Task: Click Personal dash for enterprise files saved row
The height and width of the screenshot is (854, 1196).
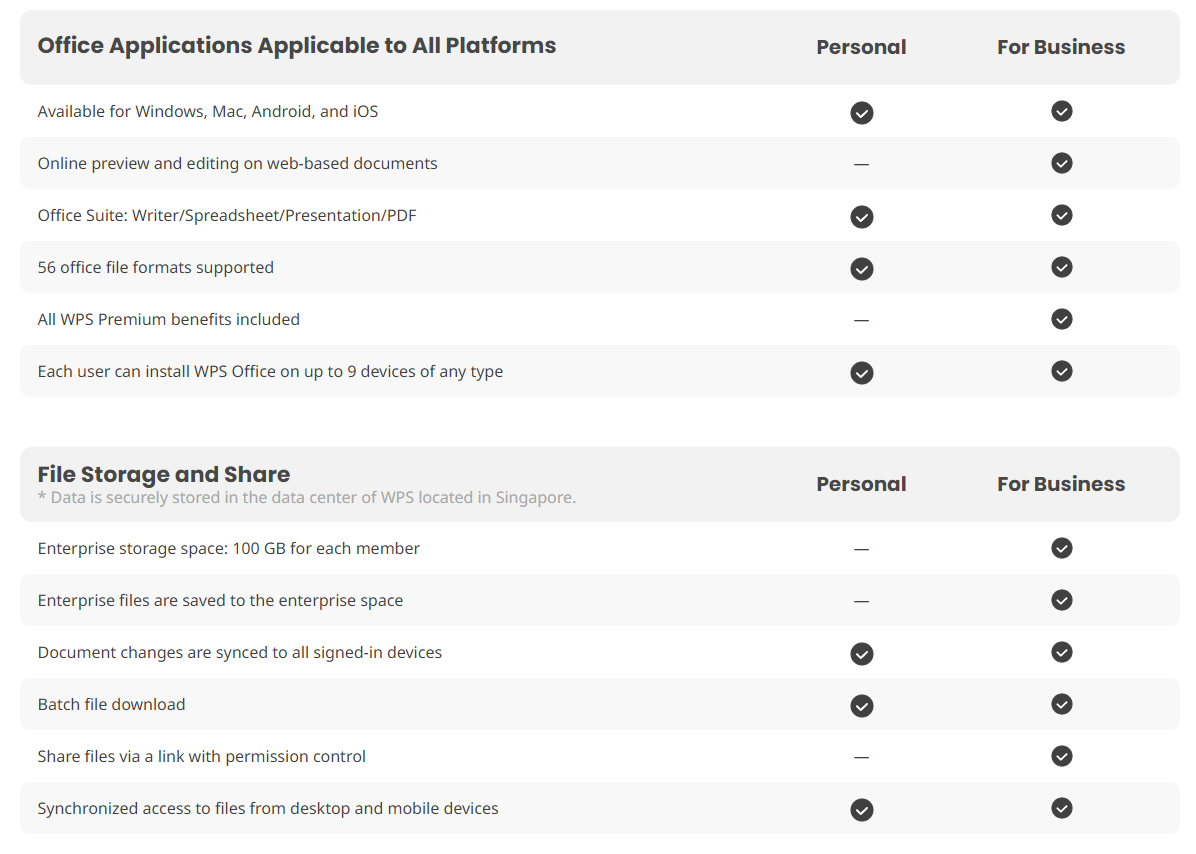Action: coord(861,601)
